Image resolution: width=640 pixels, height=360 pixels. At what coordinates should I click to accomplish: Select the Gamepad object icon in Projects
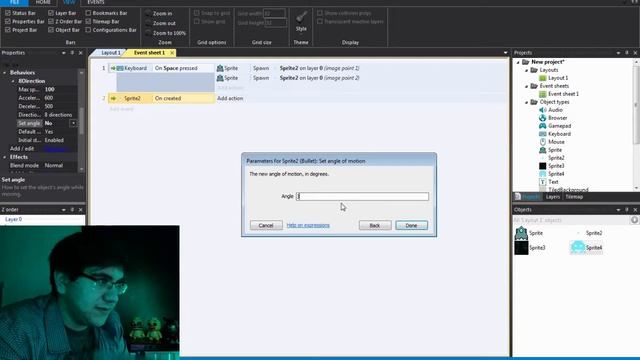pos(542,126)
